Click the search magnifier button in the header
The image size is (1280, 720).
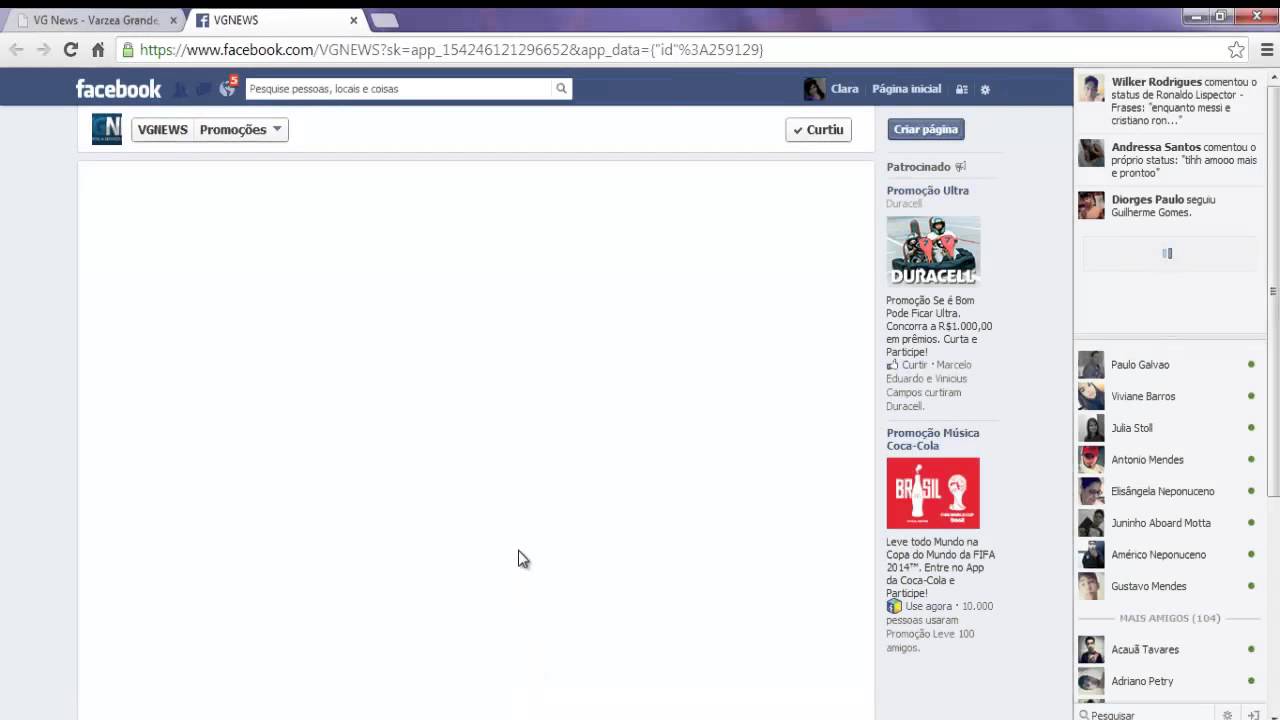(x=562, y=89)
